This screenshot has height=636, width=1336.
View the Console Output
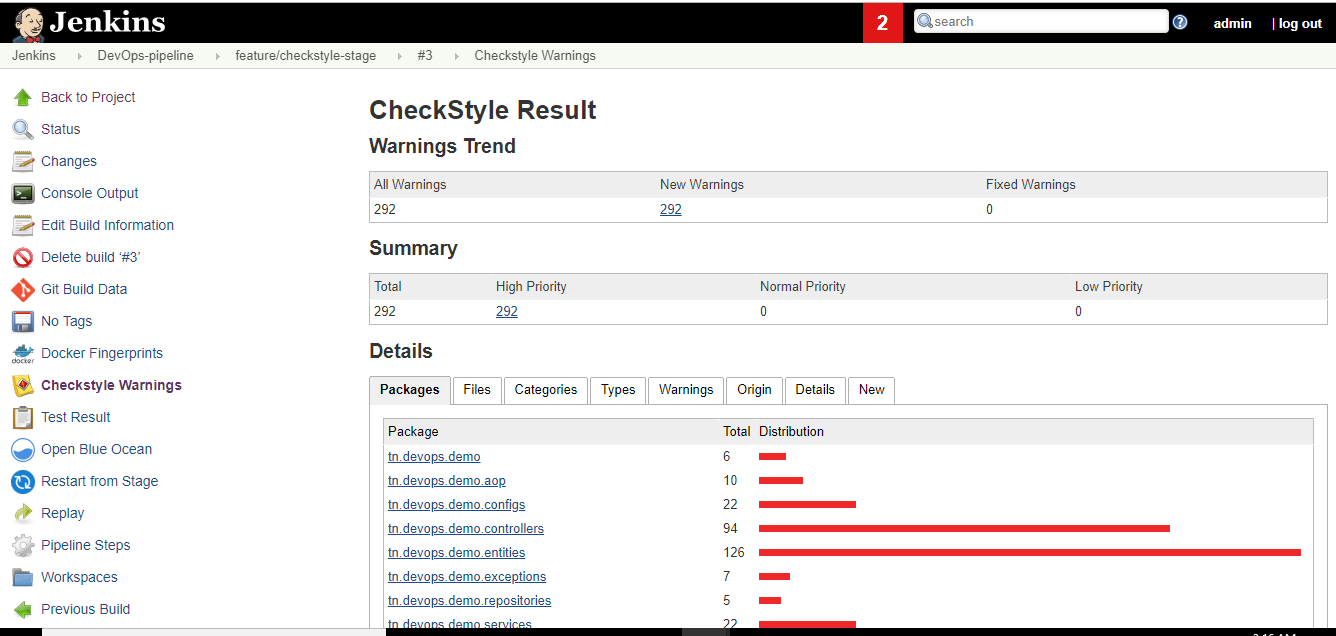pos(89,193)
